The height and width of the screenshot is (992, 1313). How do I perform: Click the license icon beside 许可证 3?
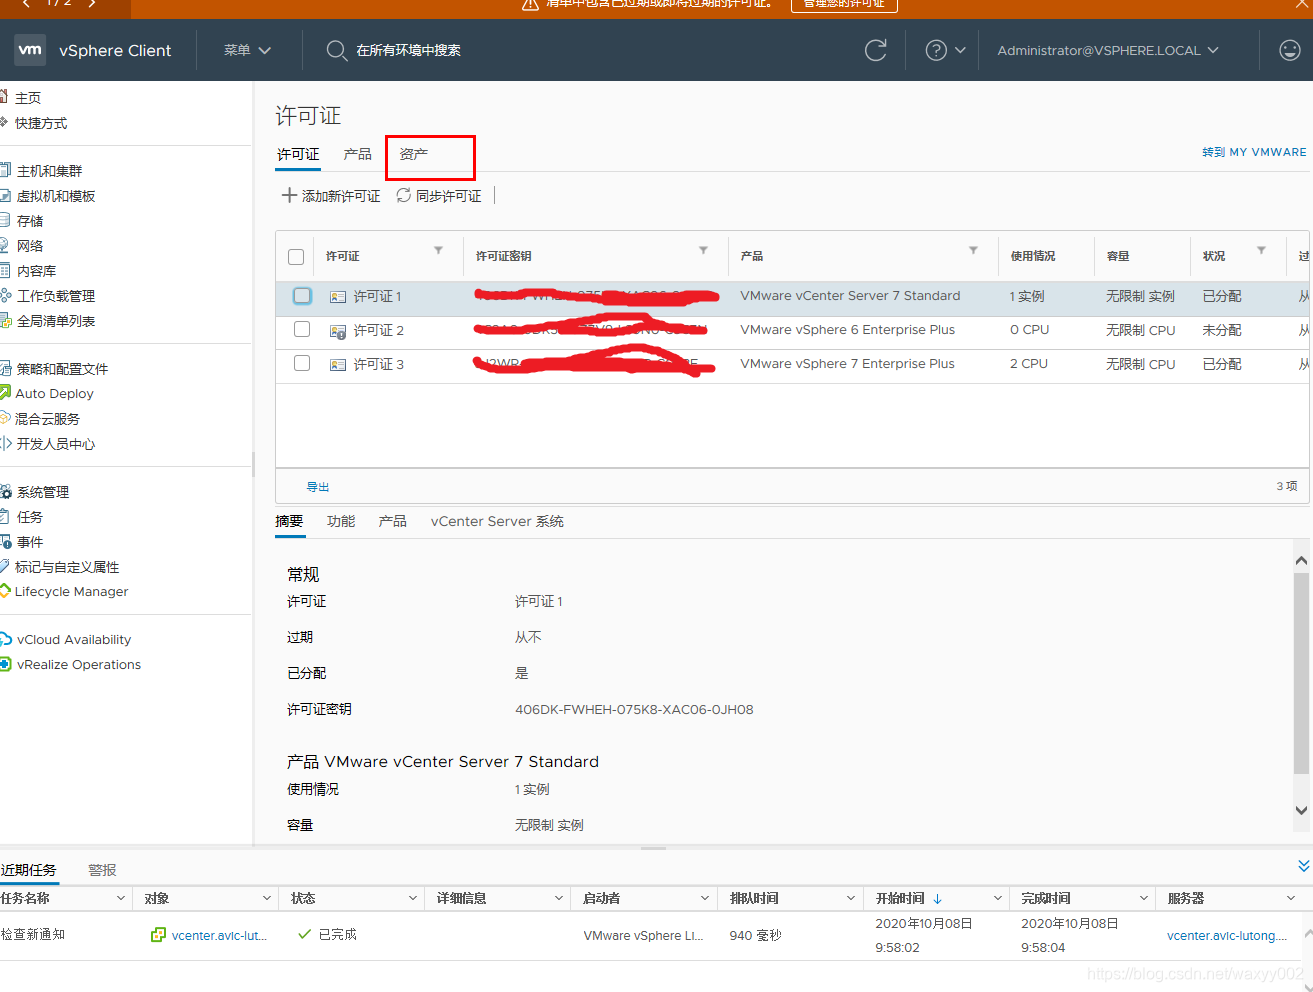[338, 365]
